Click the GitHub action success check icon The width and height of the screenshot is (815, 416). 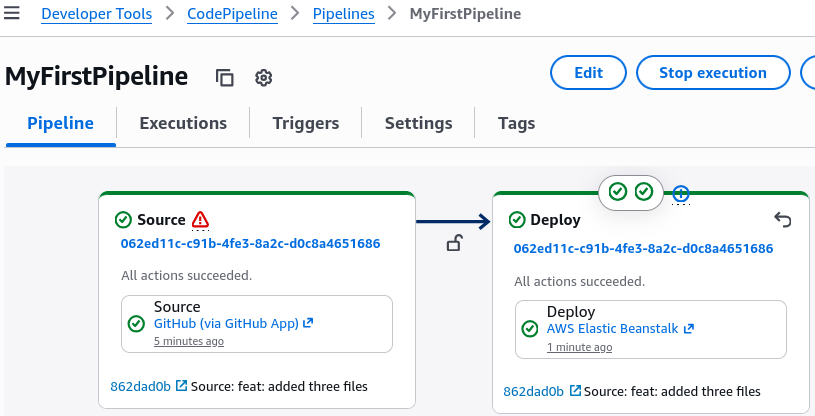point(136,323)
